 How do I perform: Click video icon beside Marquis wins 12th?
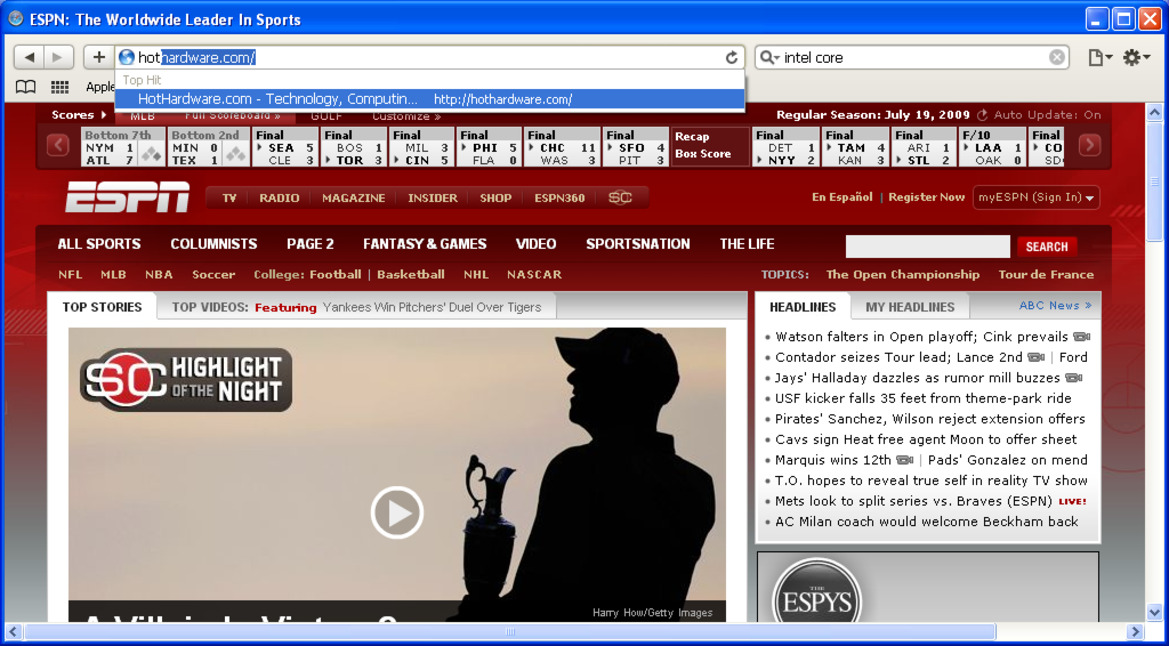(x=904, y=460)
